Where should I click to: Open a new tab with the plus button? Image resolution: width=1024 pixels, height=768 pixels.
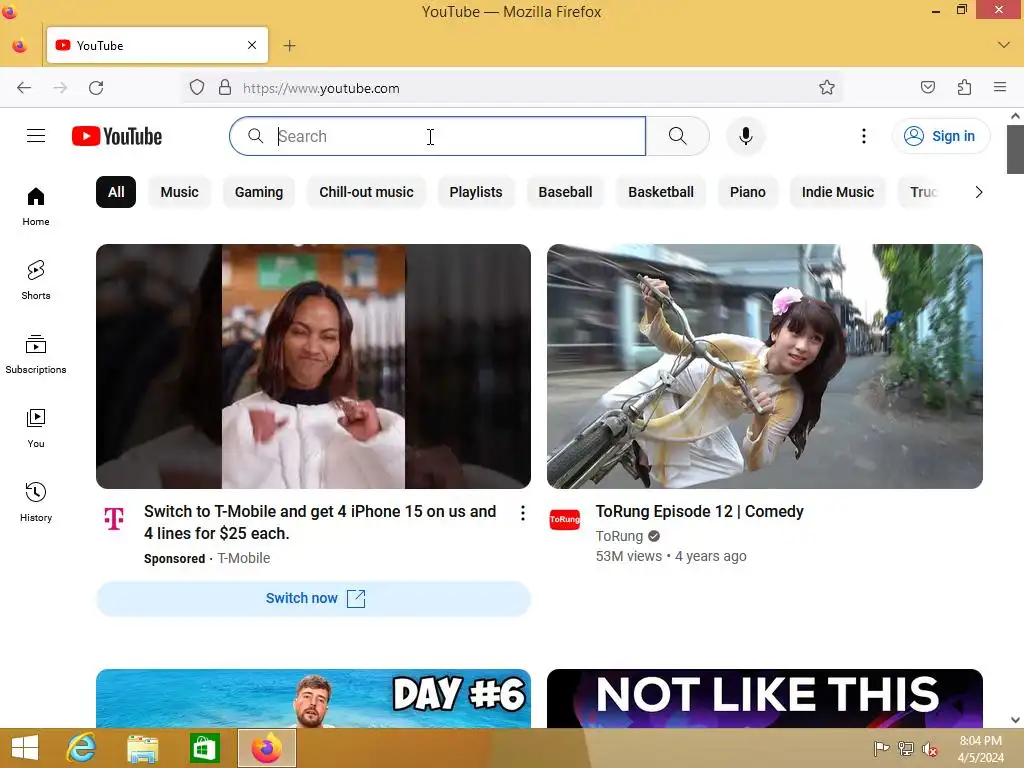tap(289, 45)
